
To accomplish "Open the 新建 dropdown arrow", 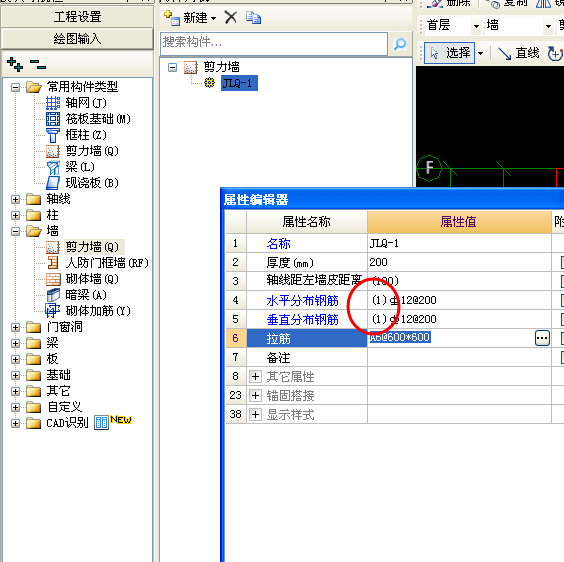I will pyautogui.click(x=214, y=18).
